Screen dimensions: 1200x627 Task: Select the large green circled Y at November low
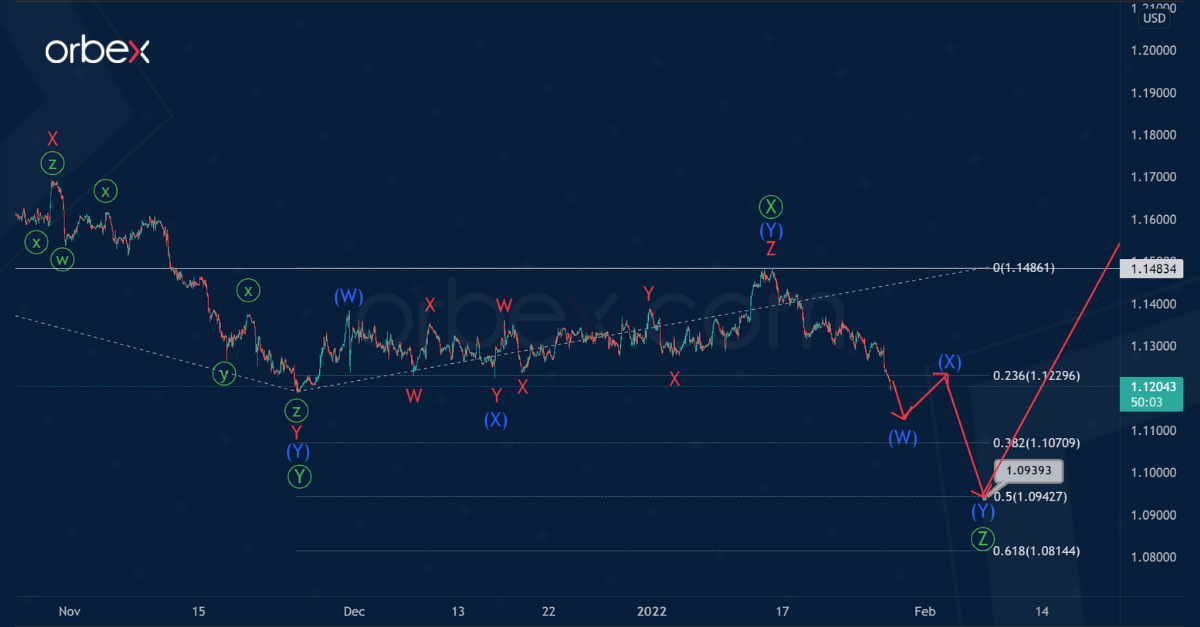[300, 477]
